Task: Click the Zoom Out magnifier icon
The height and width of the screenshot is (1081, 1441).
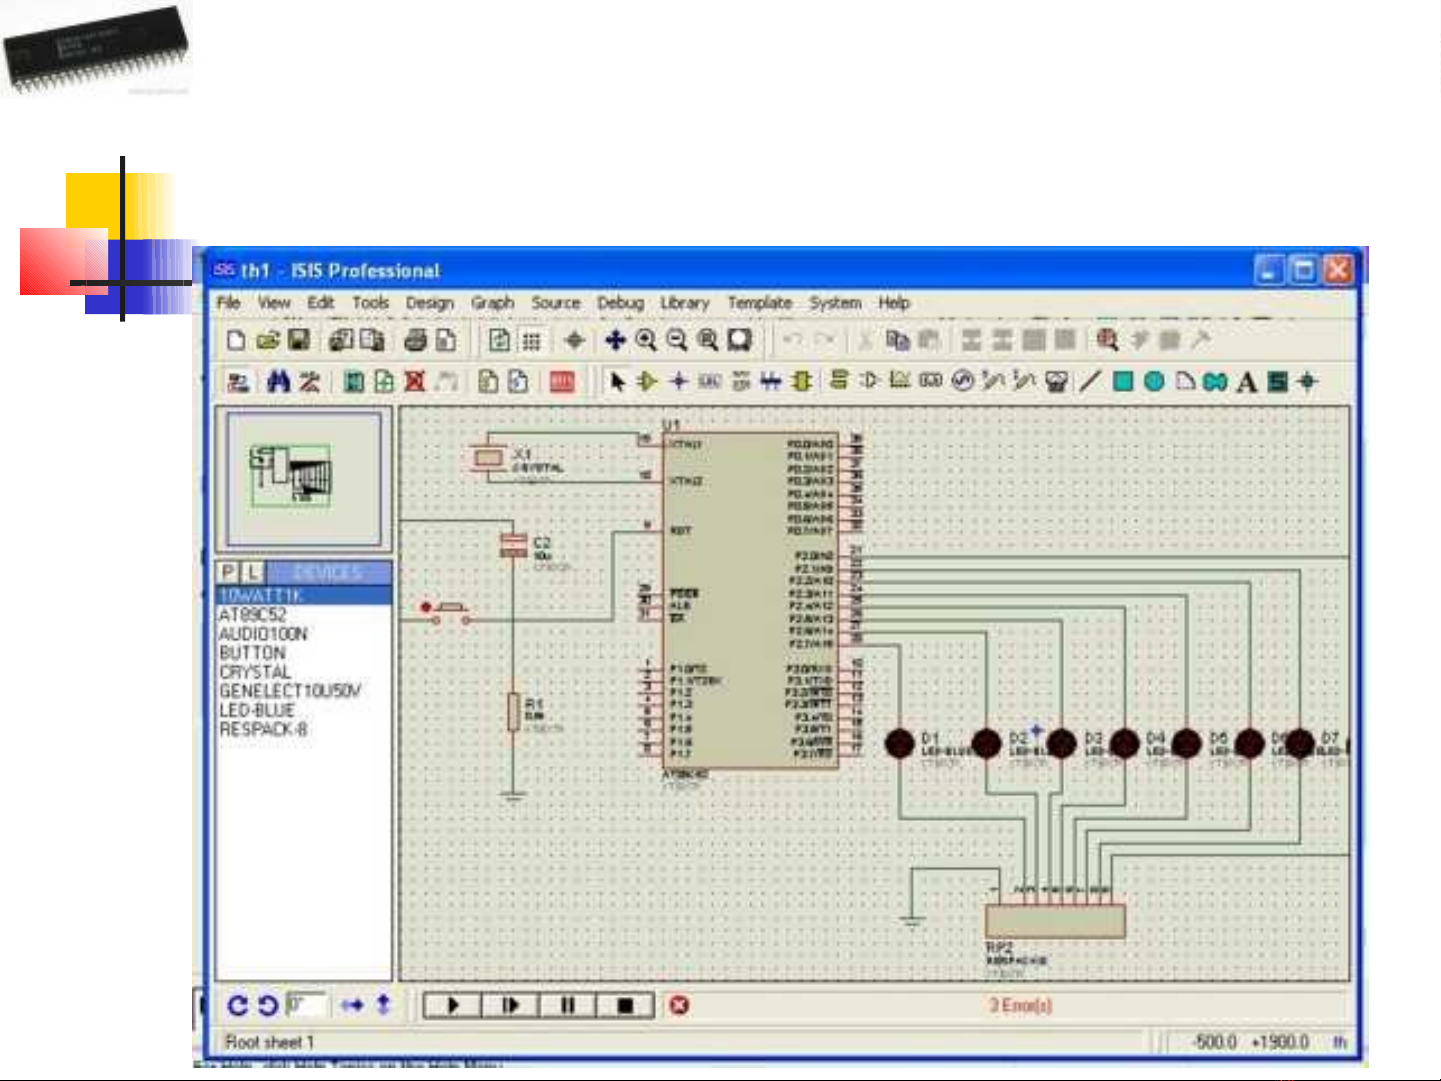Action: click(x=677, y=341)
